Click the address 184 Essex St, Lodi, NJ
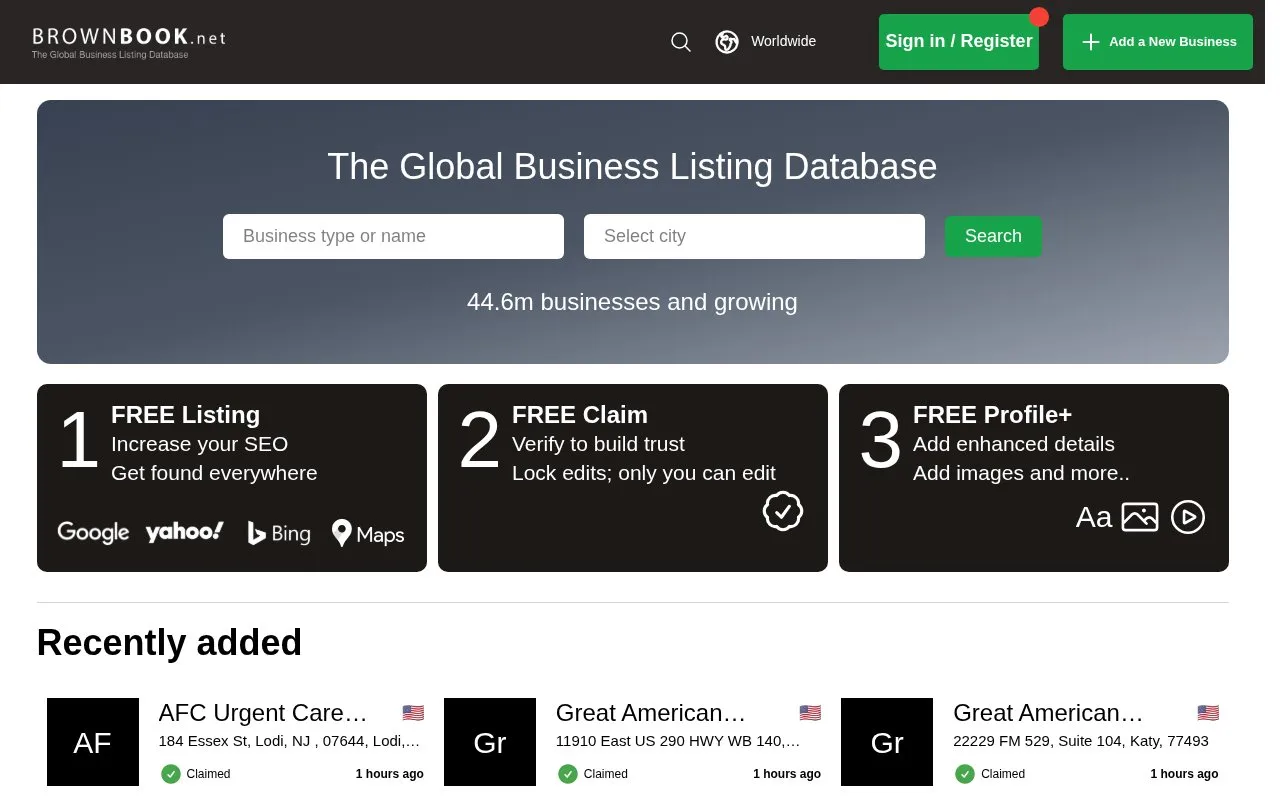The image size is (1280, 800). (289, 741)
